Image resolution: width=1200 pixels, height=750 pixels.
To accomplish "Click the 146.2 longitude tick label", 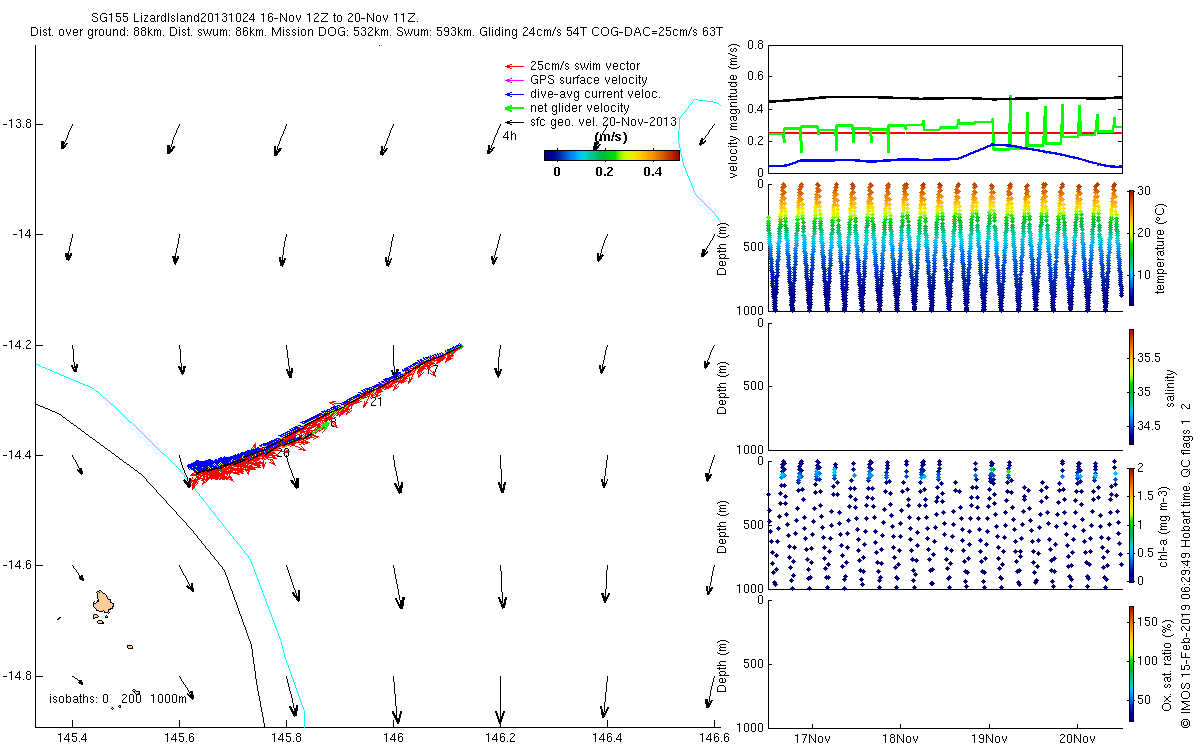I will pyautogui.click(x=500, y=738).
